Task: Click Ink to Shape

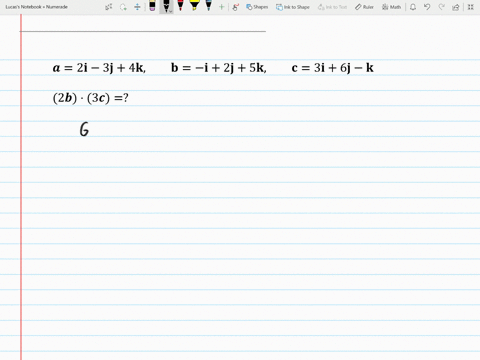Action: (x=293, y=7)
